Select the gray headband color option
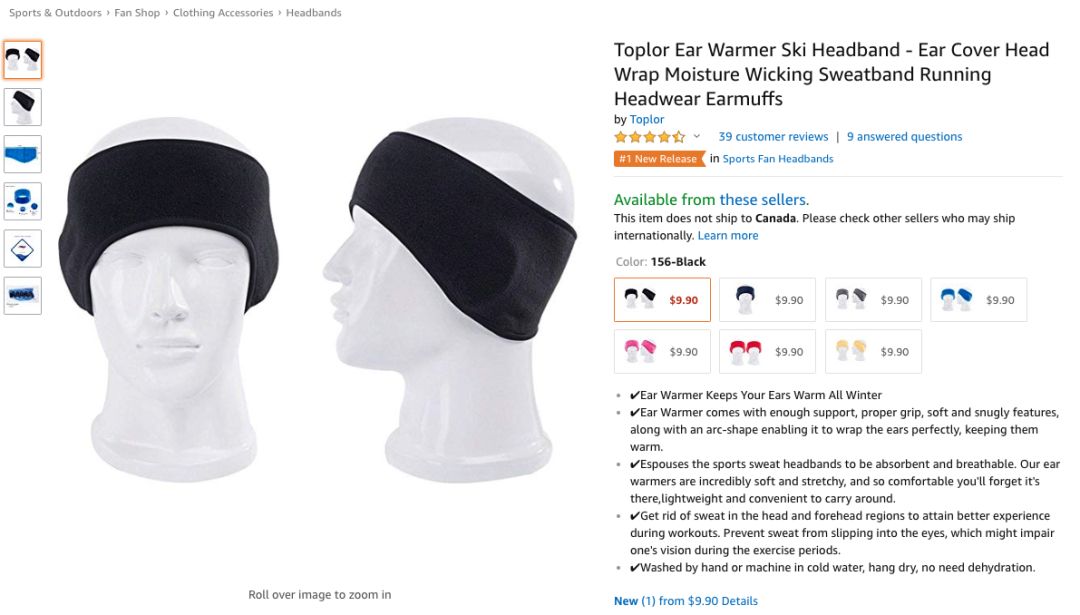The width and height of the screenshot is (1080, 615). tap(873, 300)
